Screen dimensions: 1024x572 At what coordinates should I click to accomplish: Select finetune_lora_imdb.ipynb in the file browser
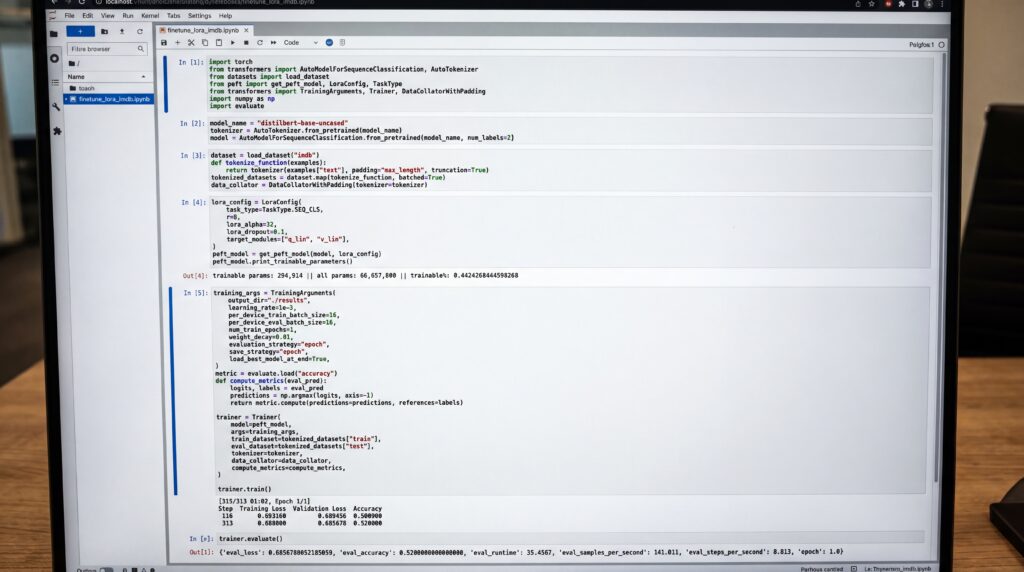click(108, 99)
